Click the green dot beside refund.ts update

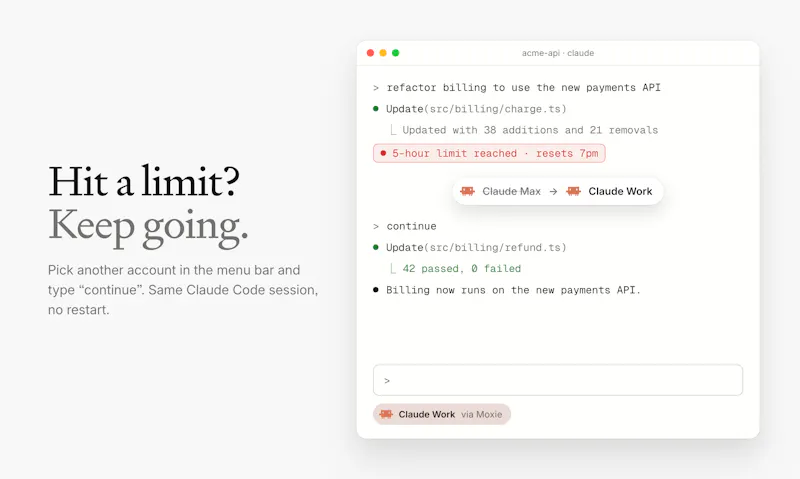(376, 247)
